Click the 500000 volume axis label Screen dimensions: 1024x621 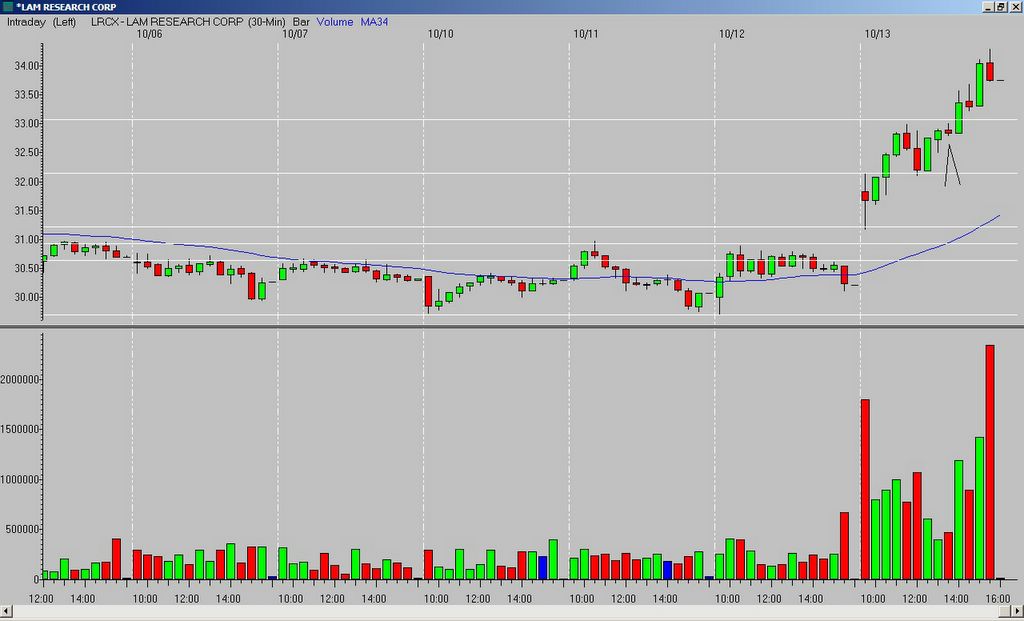[23, 530]
